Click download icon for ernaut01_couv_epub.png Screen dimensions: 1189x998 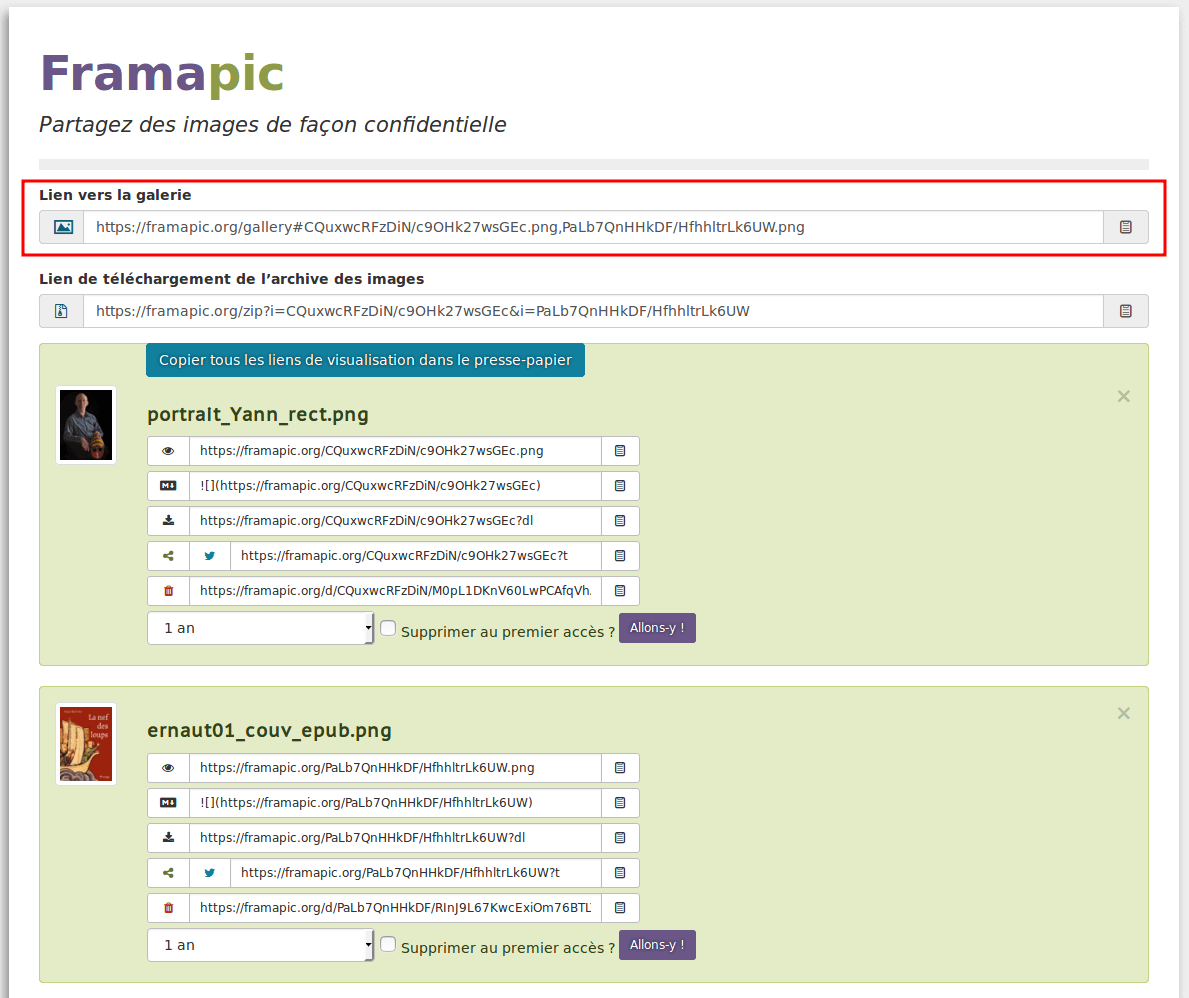point(168,837)
